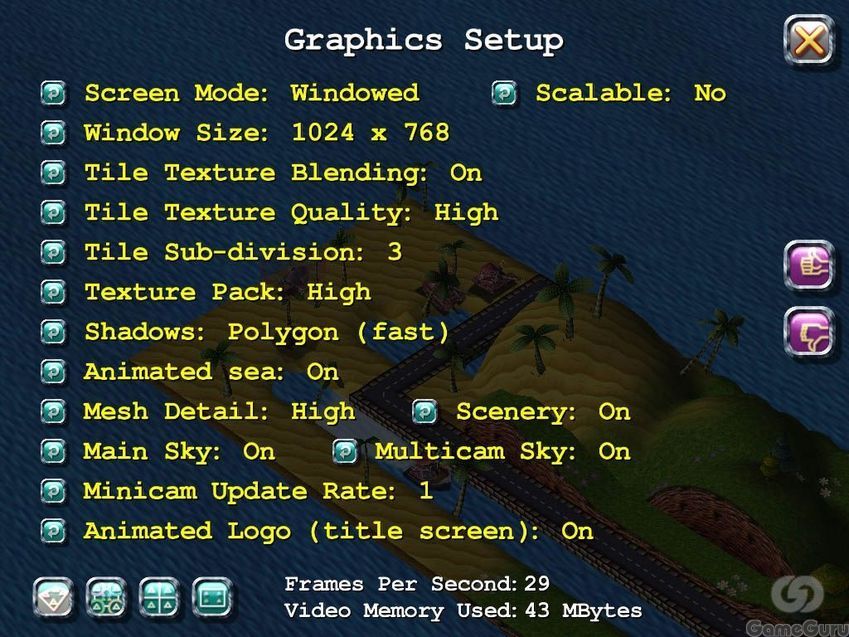
Task: Toggle the Multicam Sky setting
Action: click(x=345, y=451)
